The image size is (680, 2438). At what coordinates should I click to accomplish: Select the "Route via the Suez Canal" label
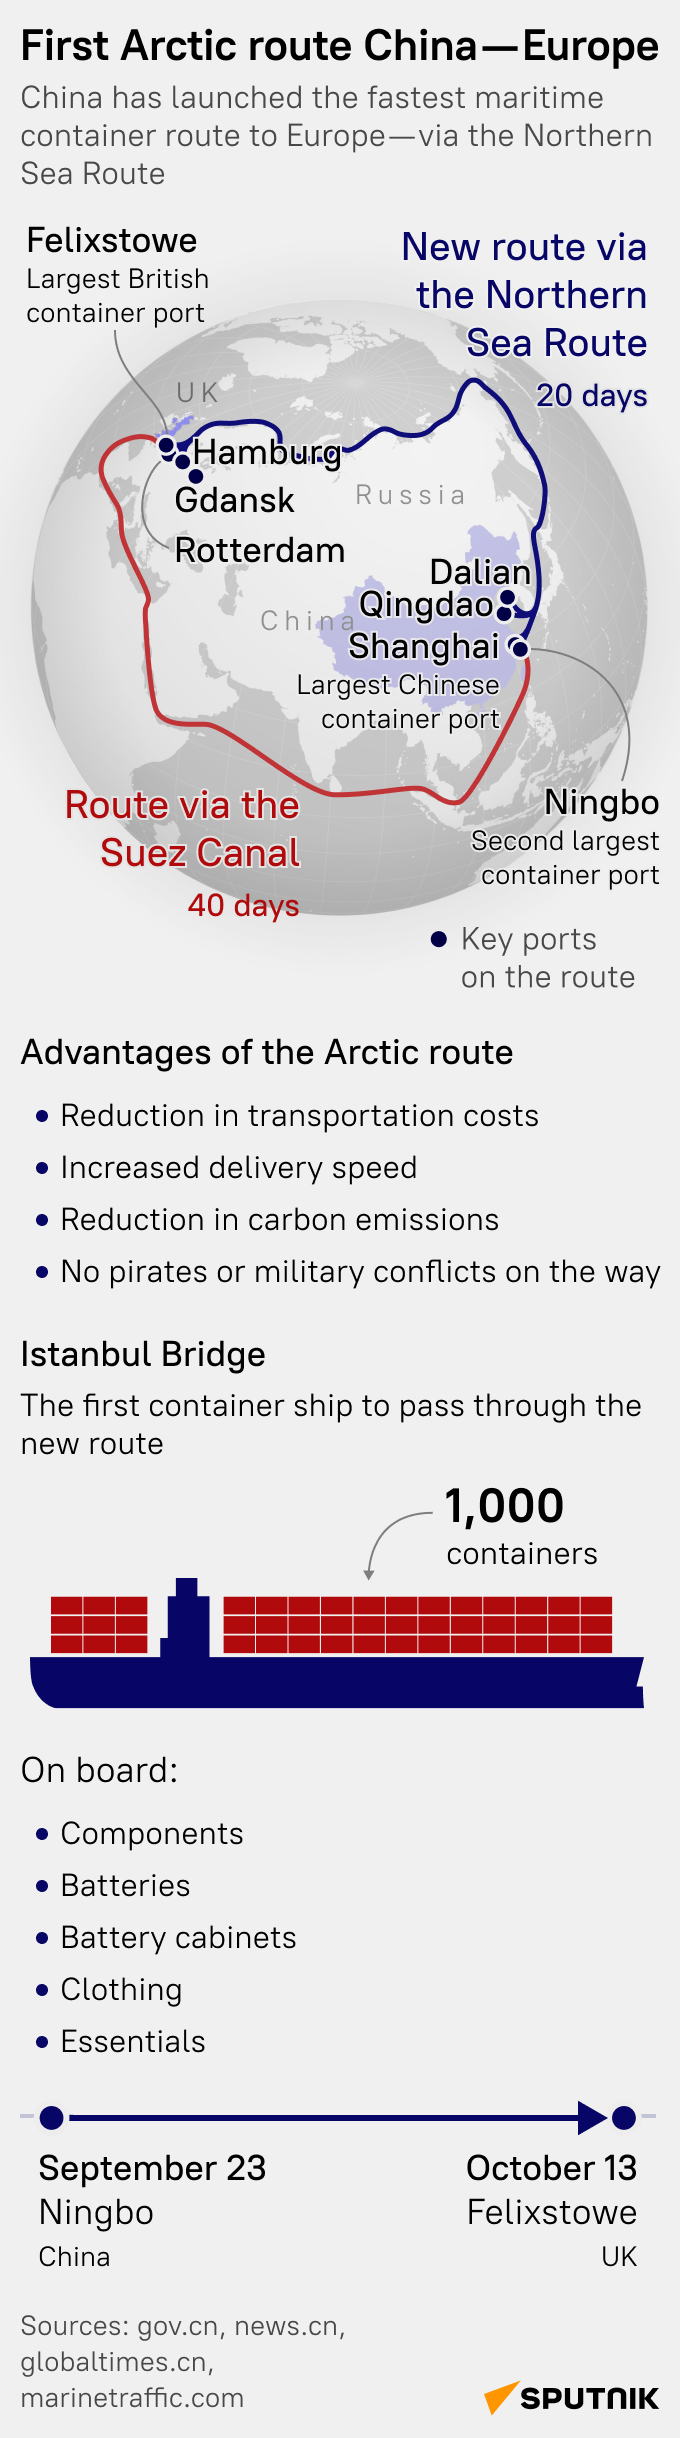(183, 829)
